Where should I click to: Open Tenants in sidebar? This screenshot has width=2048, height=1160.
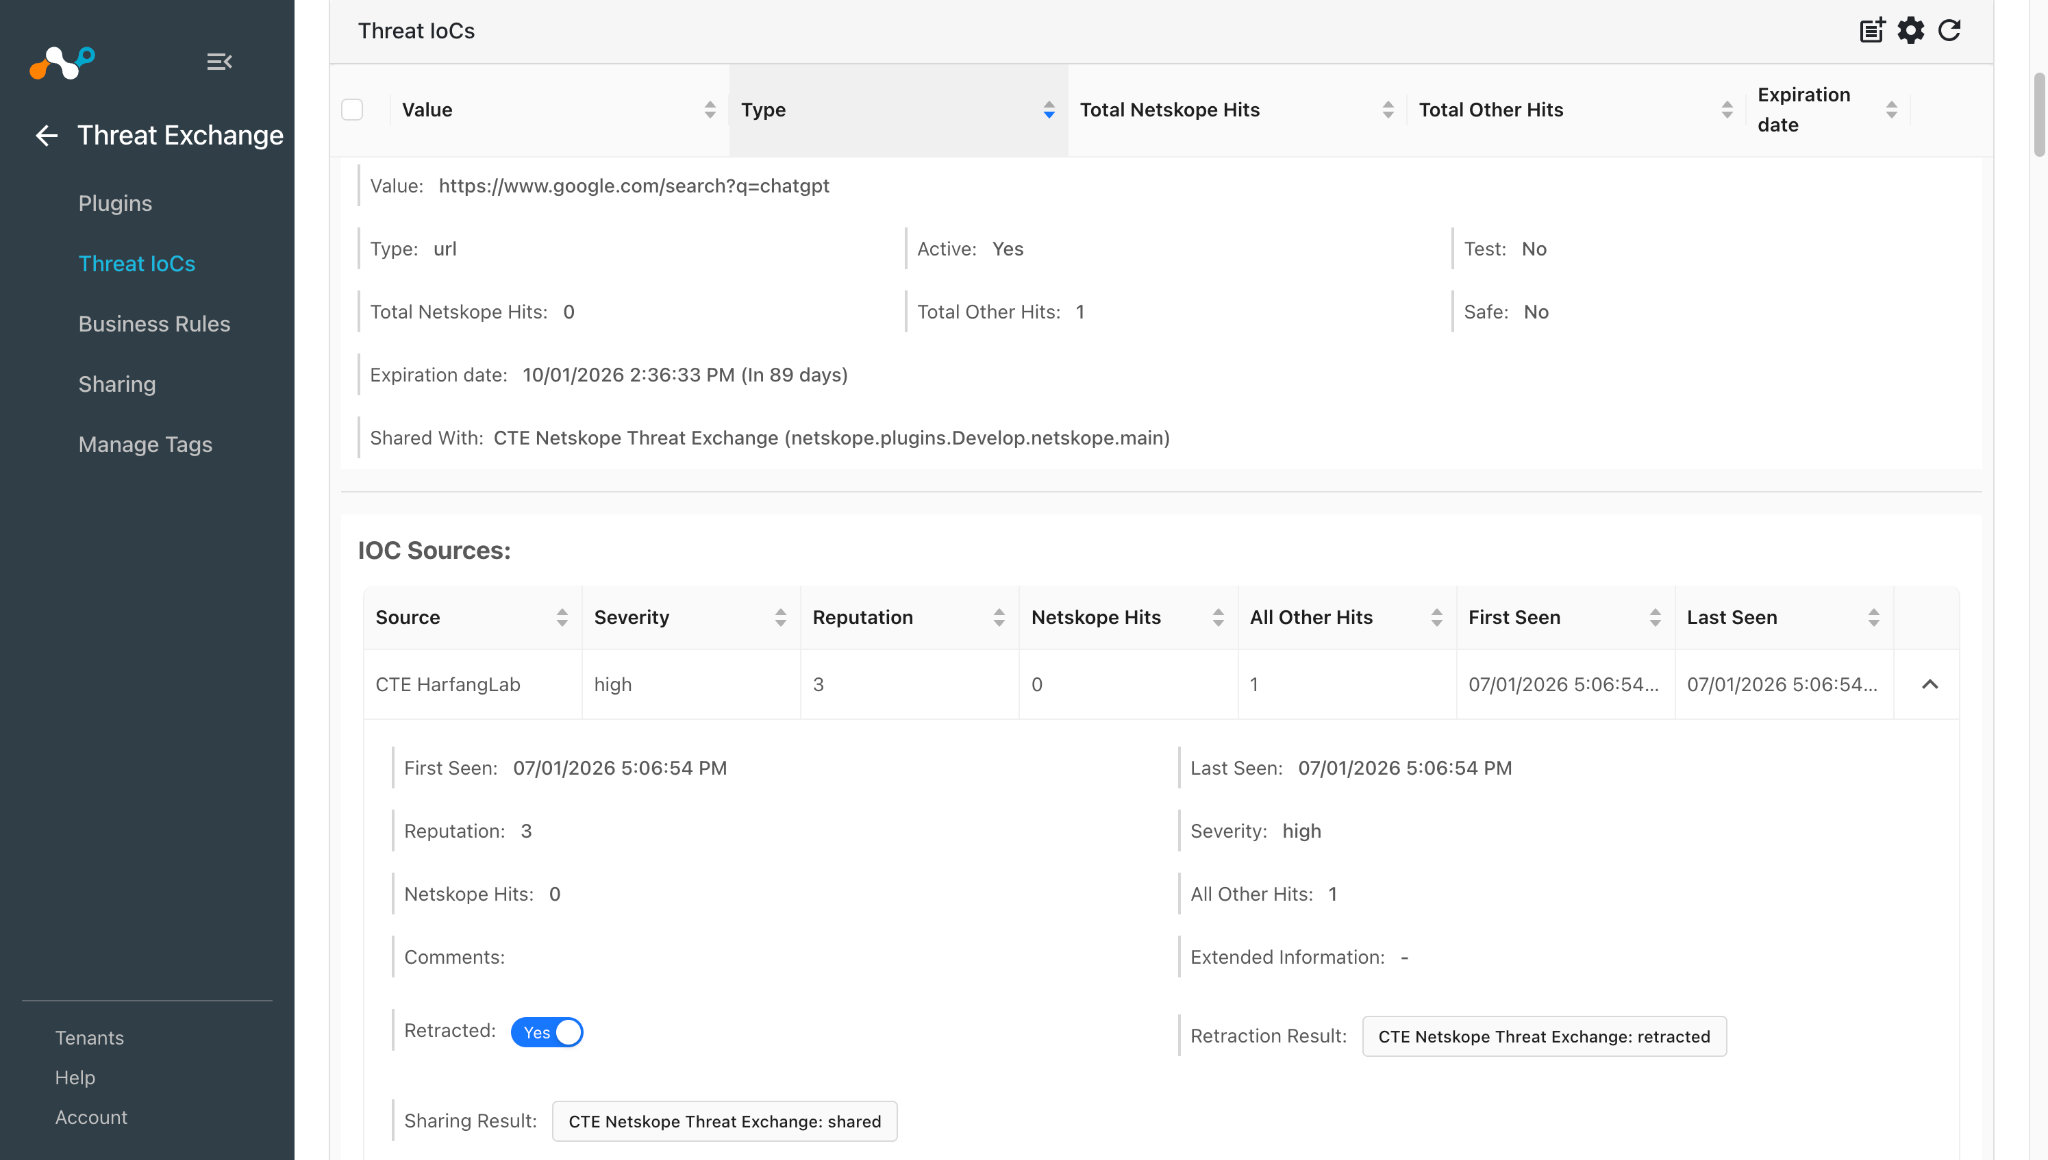click(x=89, y=1038)
